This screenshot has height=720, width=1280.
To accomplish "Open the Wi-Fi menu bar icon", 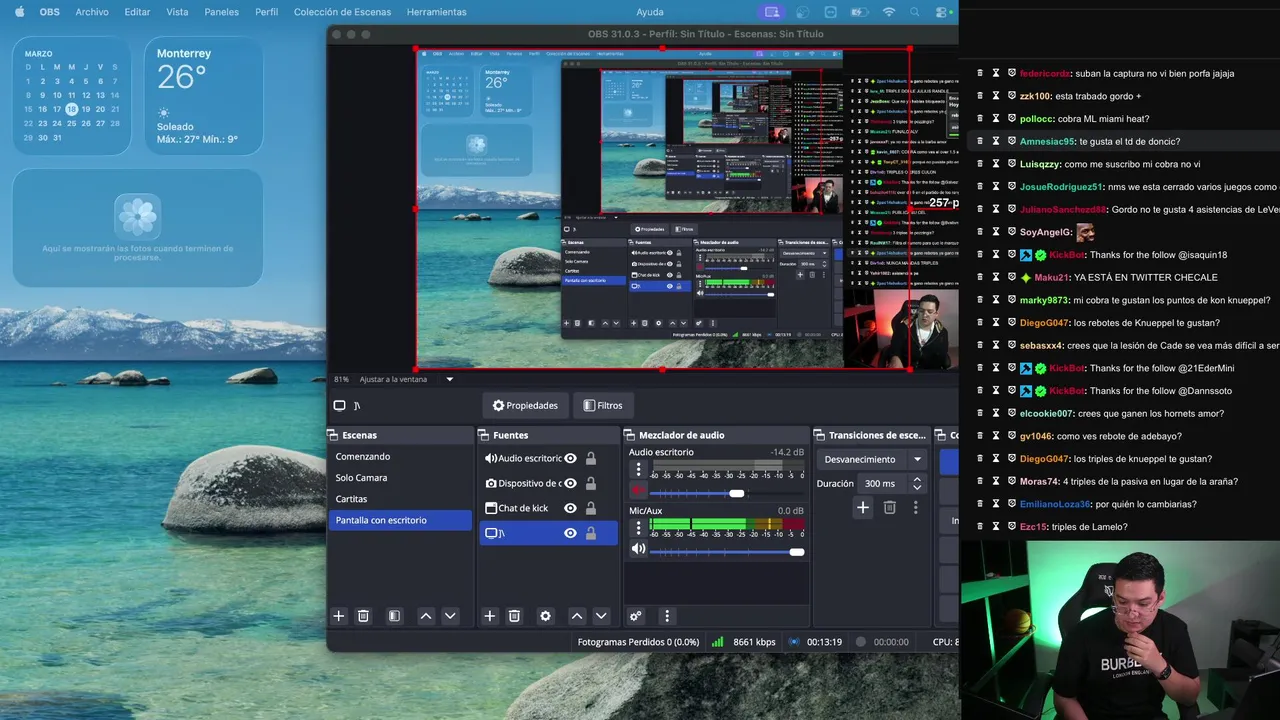I will 888,12.
